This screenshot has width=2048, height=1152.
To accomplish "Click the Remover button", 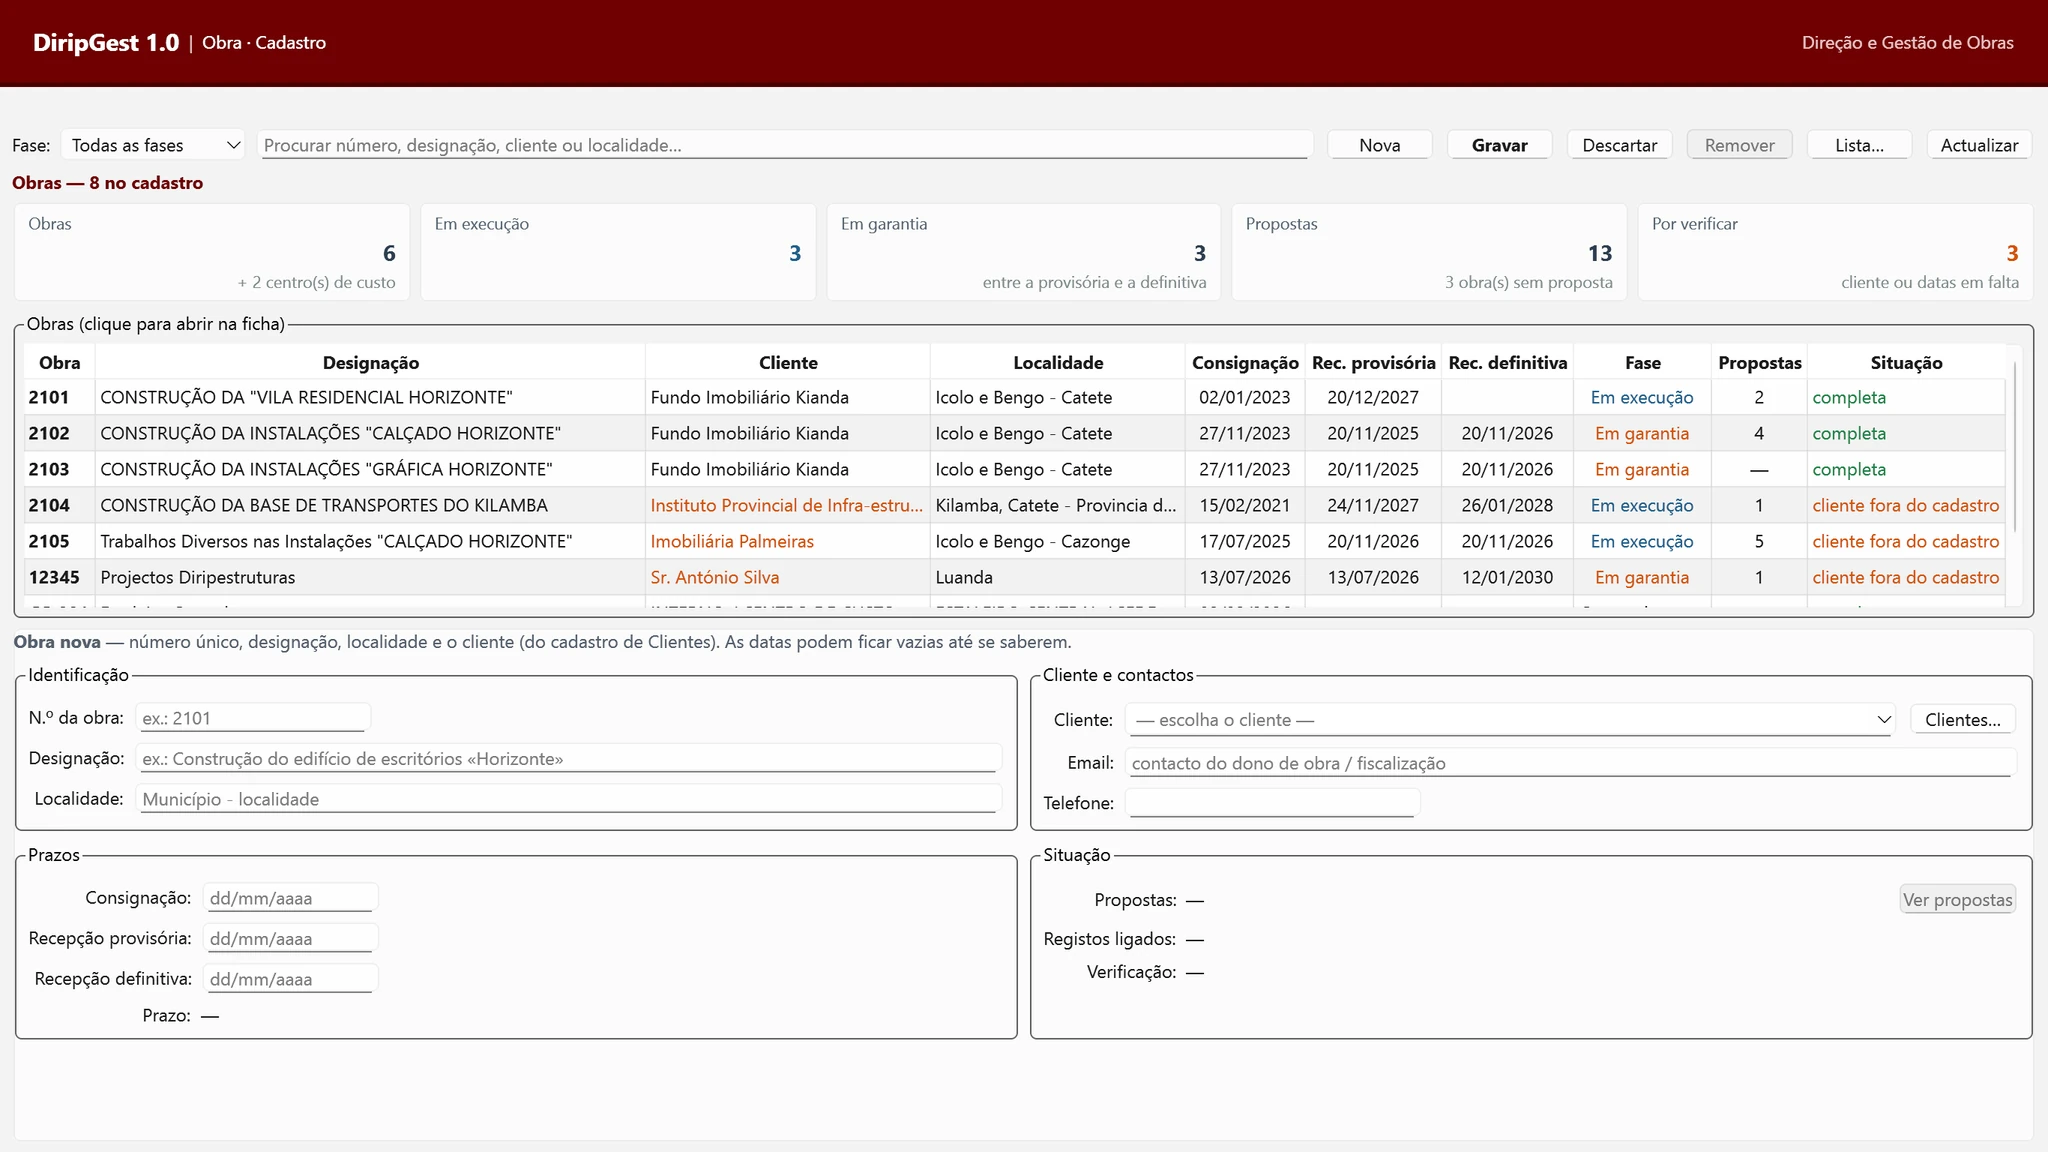I will pos(1740,145).
